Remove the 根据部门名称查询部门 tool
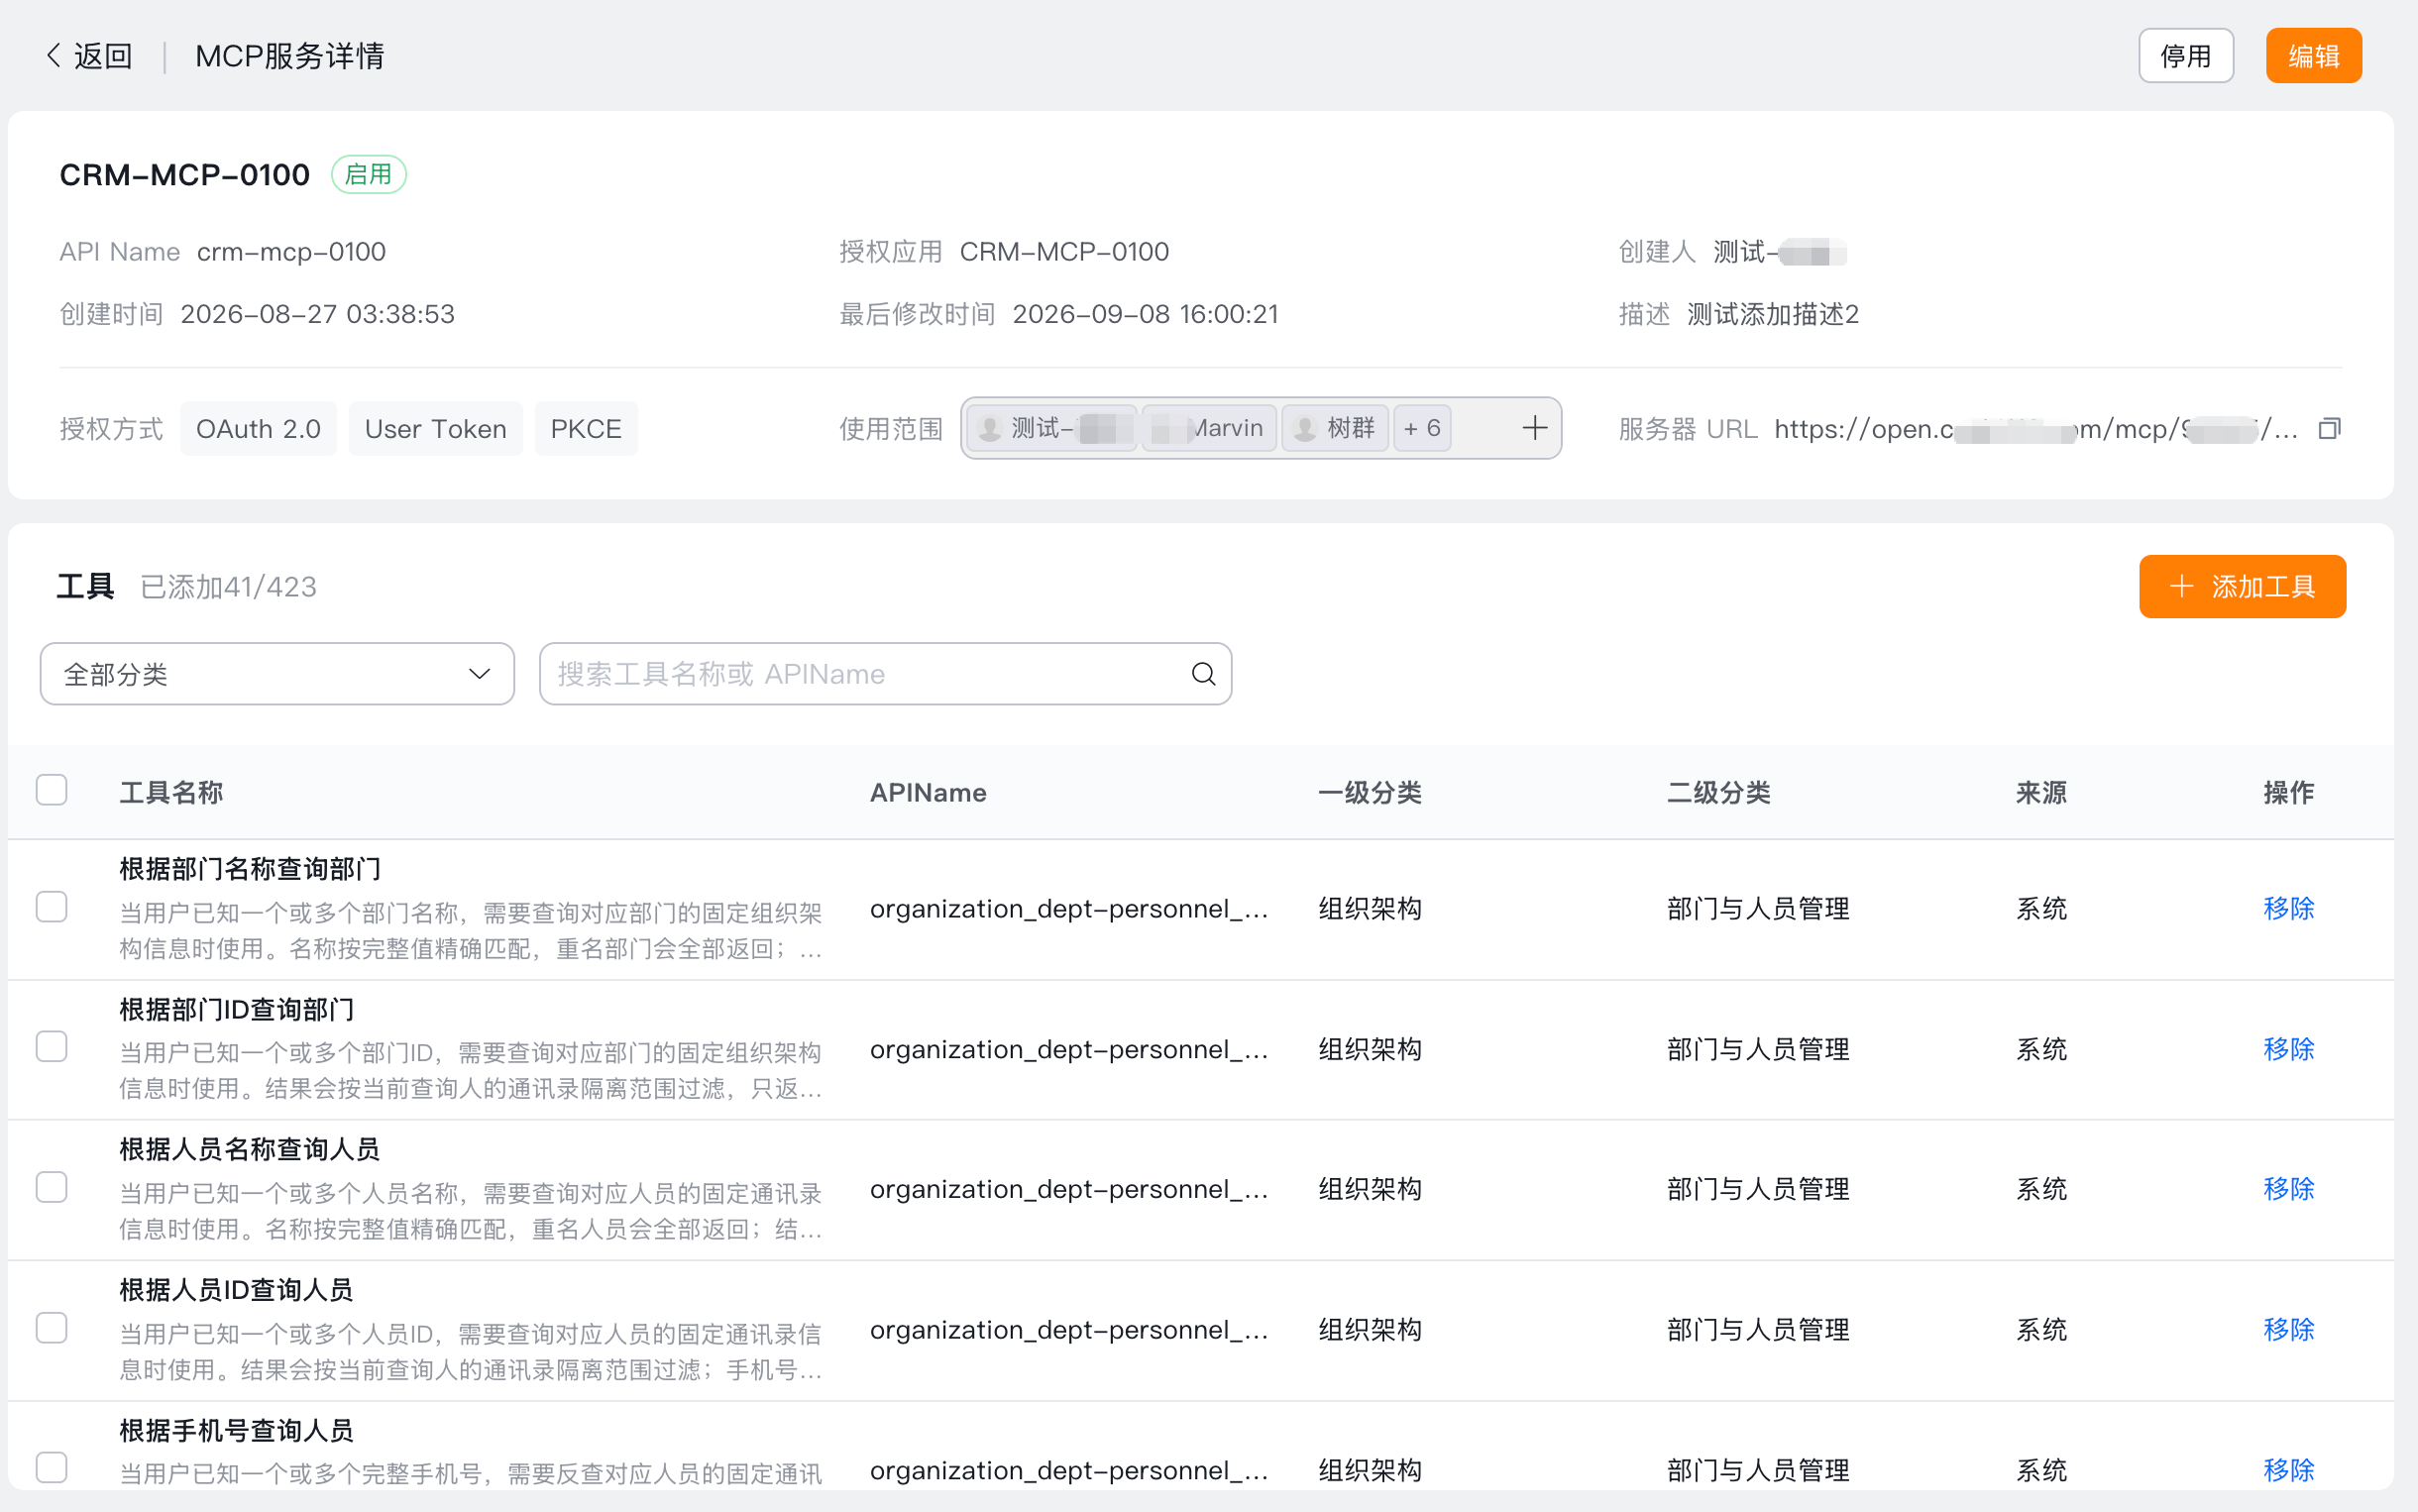Viewport: 2418px width, 1512px height. [2289, 908]
